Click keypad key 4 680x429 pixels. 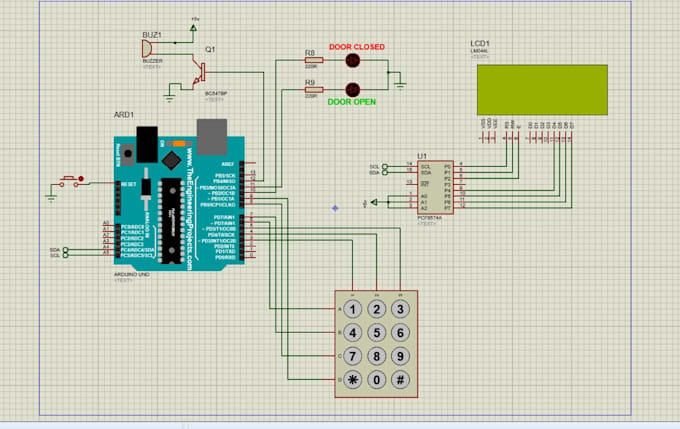point(353,333)
